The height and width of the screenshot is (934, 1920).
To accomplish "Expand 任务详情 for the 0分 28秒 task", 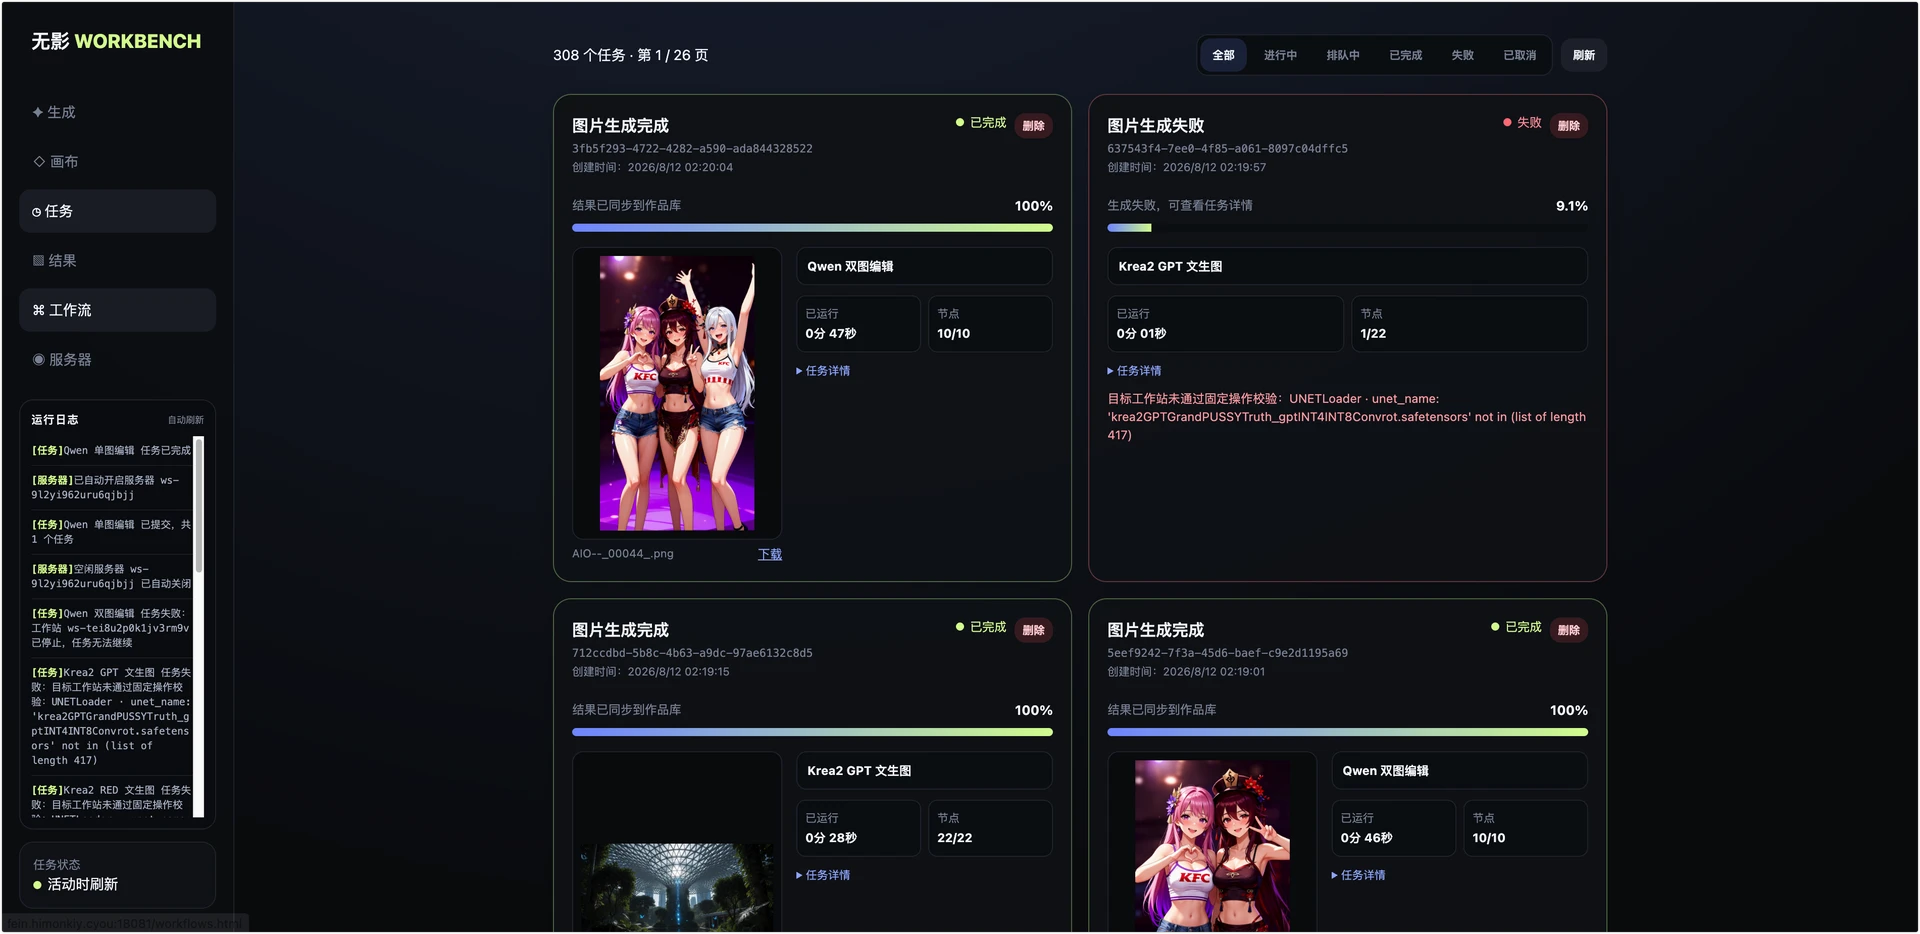I will point(823,875).
